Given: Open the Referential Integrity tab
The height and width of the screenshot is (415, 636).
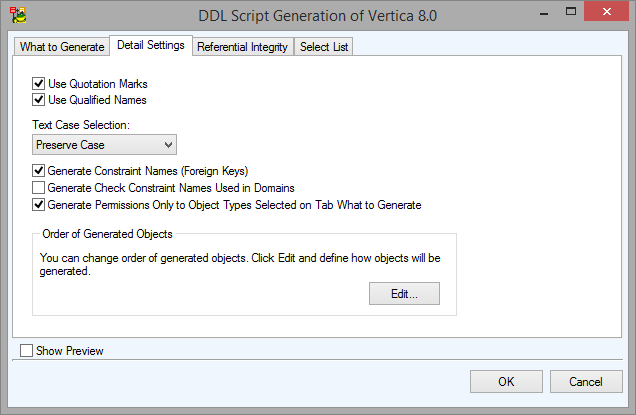Looking at the screenshot, I should pos(242,47).
